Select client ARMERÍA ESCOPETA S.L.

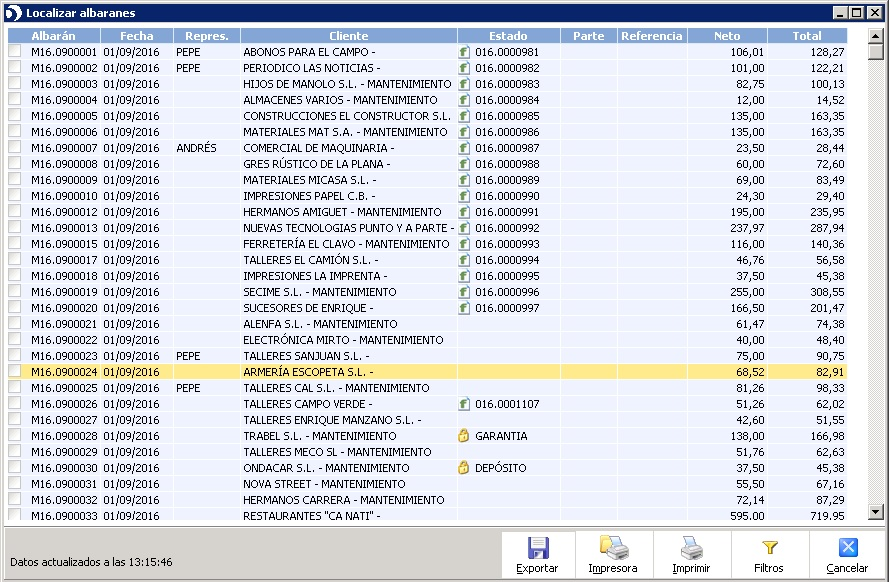click(x=308, y=372)
